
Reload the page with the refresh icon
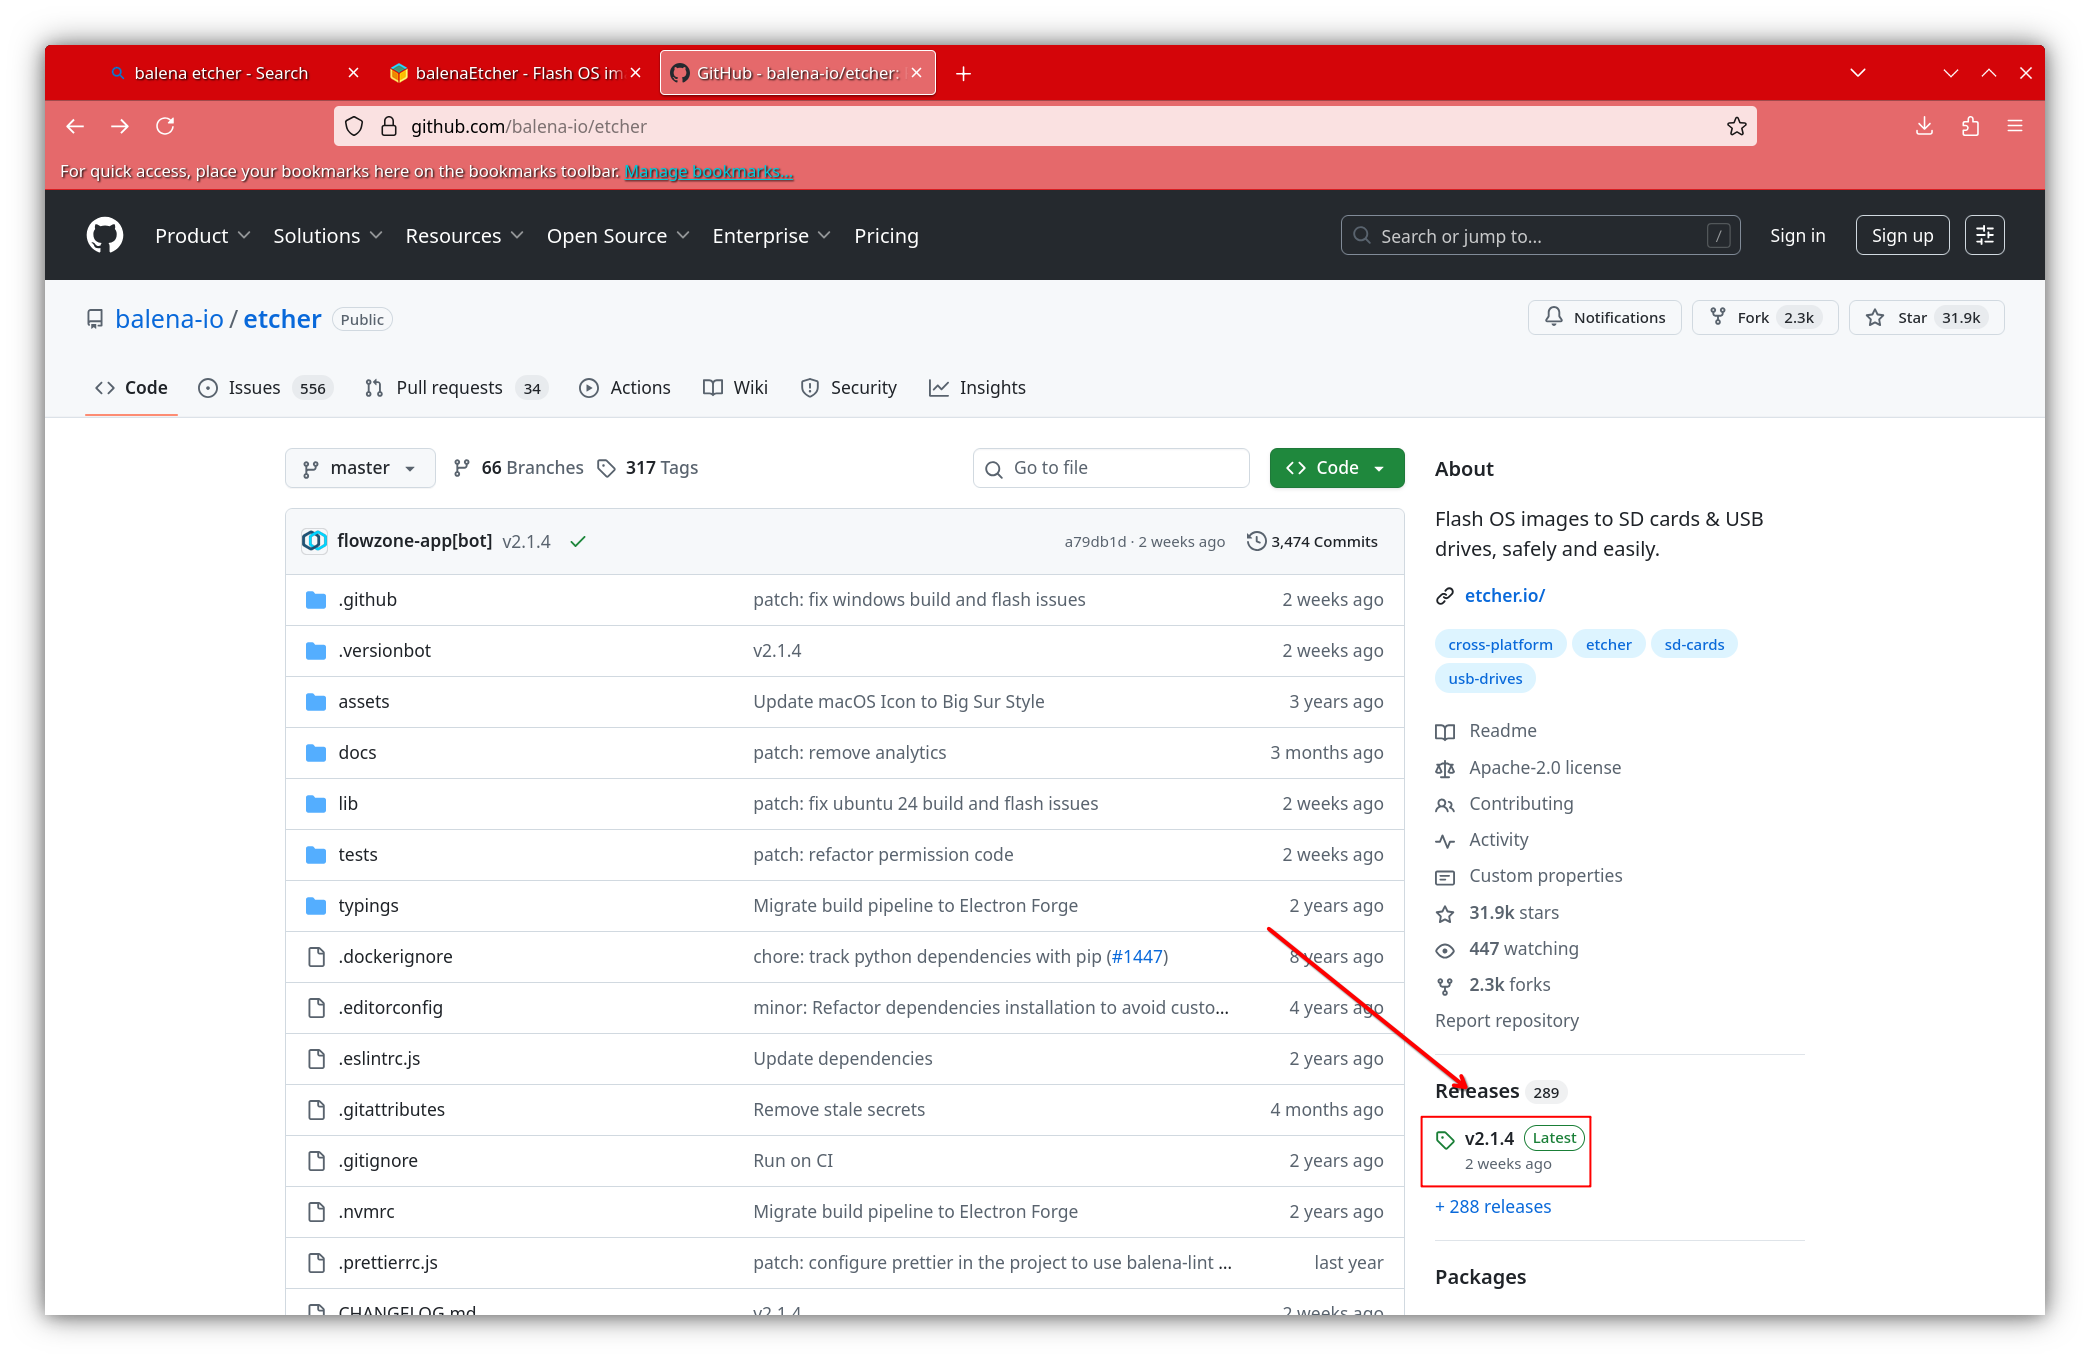pos(166,126)
